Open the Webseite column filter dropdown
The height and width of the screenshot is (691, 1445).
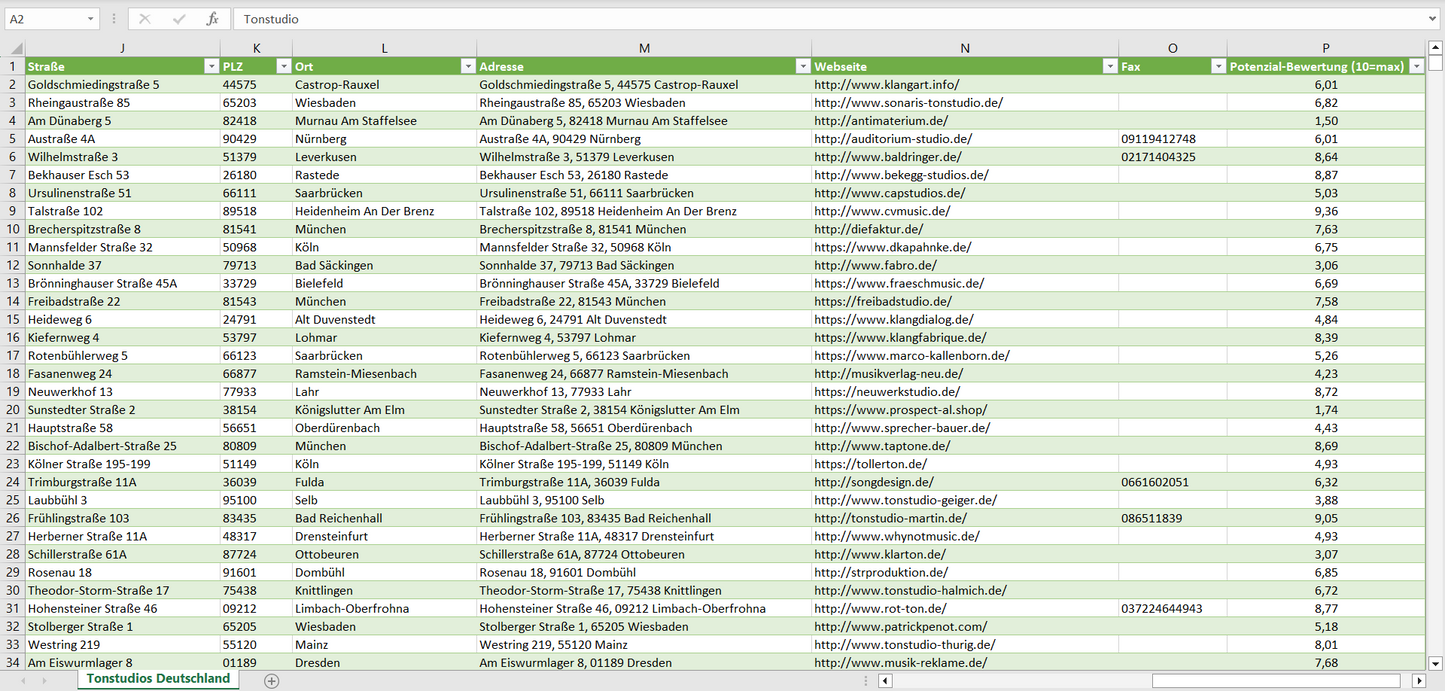(x=1109, y=67)
